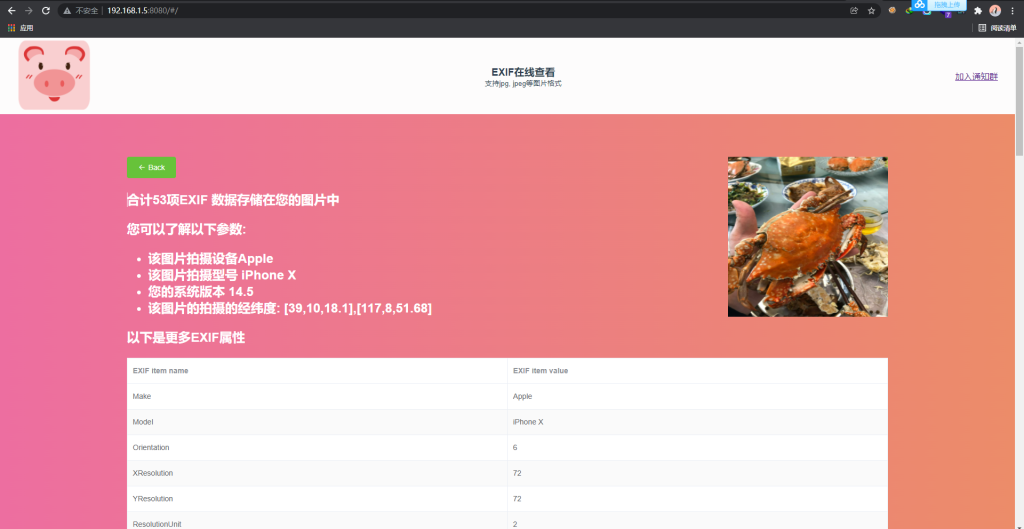Click the 该图片拍摄型号 iPhone X bullet
The width and height of the screenshot is (1024, 529).
pos(222,275)
